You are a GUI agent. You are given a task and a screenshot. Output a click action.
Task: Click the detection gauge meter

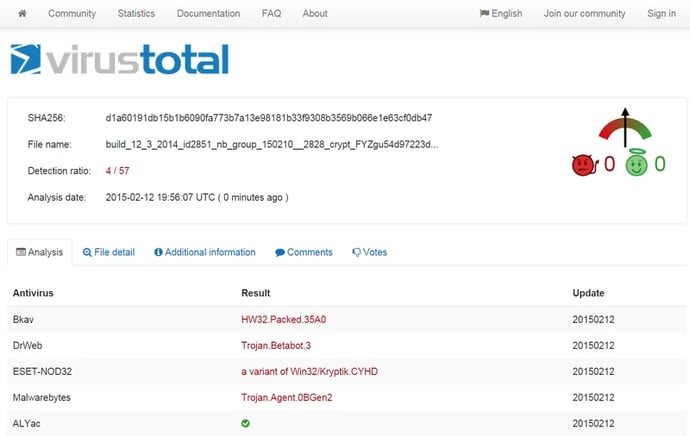point(625,128)
